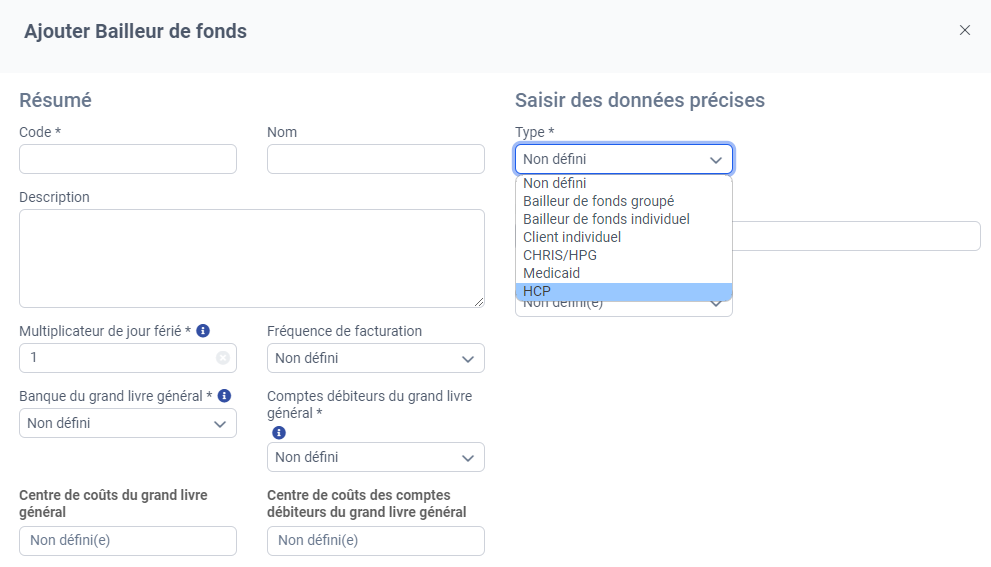The image size is (991, 567).
Task: Expand Comptes débiteurs du grand livre dropdown
Action: click(375, 457)
